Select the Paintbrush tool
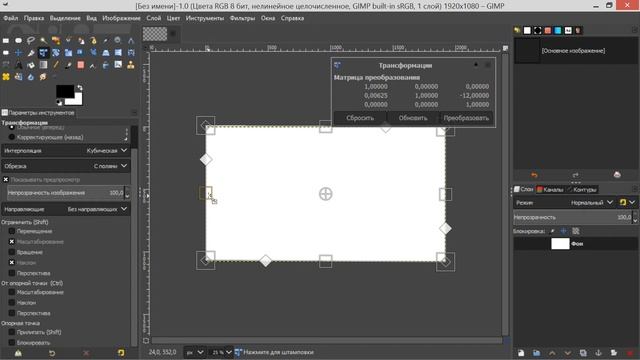The height and width of the screenshot is (360, 640). point(68,65)
